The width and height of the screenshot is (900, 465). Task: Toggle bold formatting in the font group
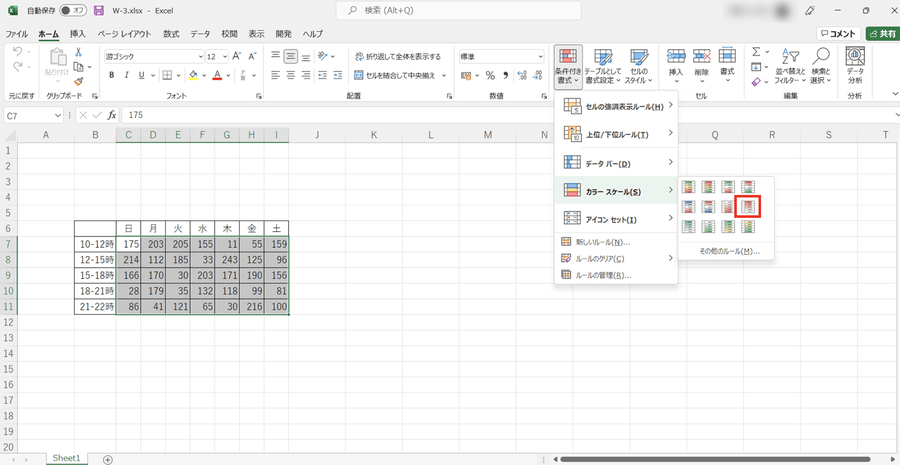[112, 75]
